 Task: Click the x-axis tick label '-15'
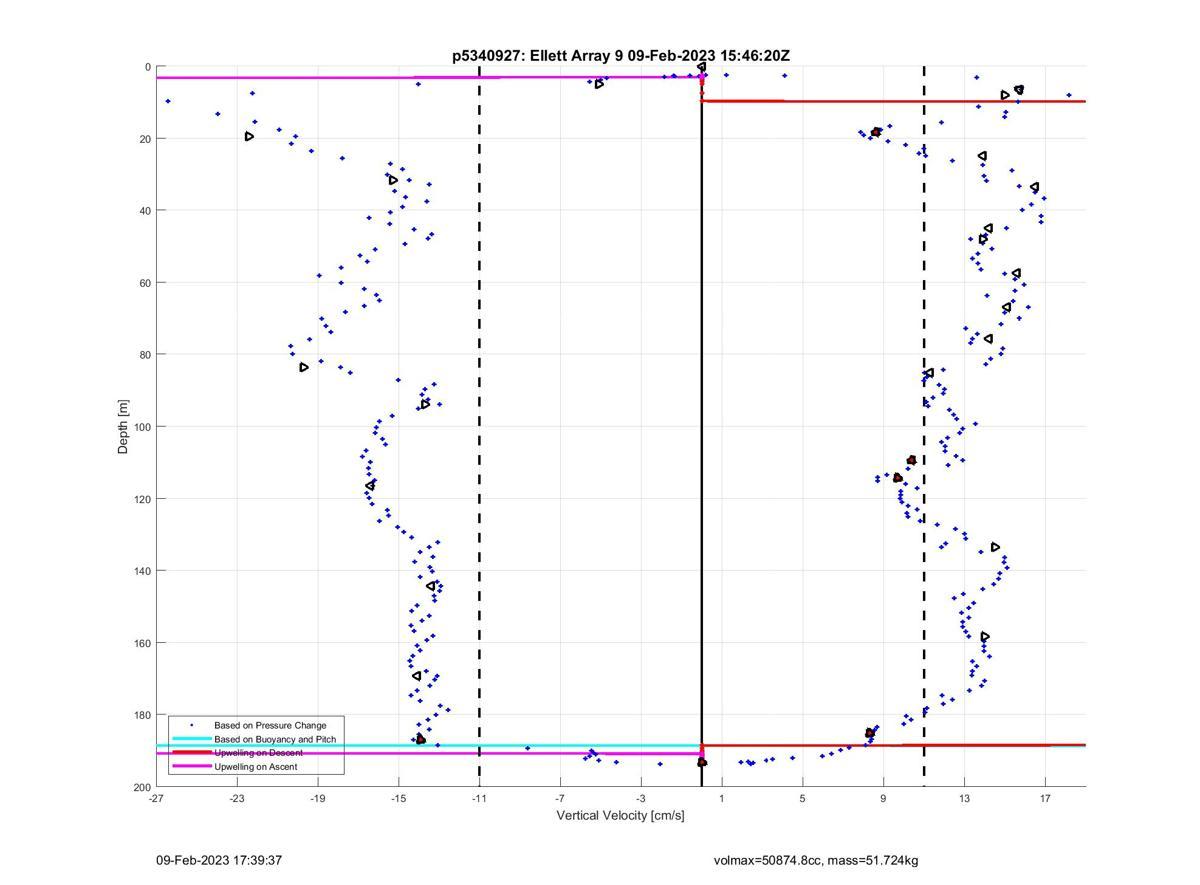pyautogui.click(x=399, y=799)
